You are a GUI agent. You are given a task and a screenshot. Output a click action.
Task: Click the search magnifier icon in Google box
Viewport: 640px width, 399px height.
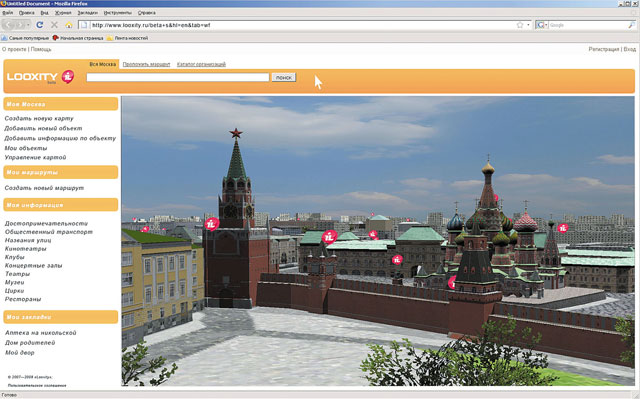point(631,25)
